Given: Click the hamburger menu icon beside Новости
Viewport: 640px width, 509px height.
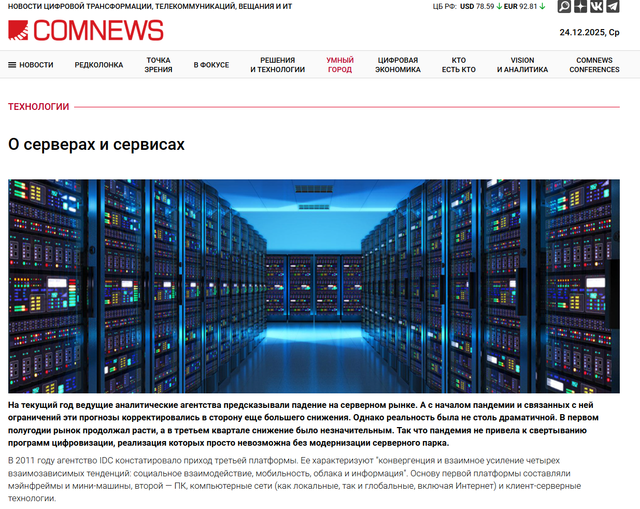Looking at the screenshot, I should [x=12, y=65].
